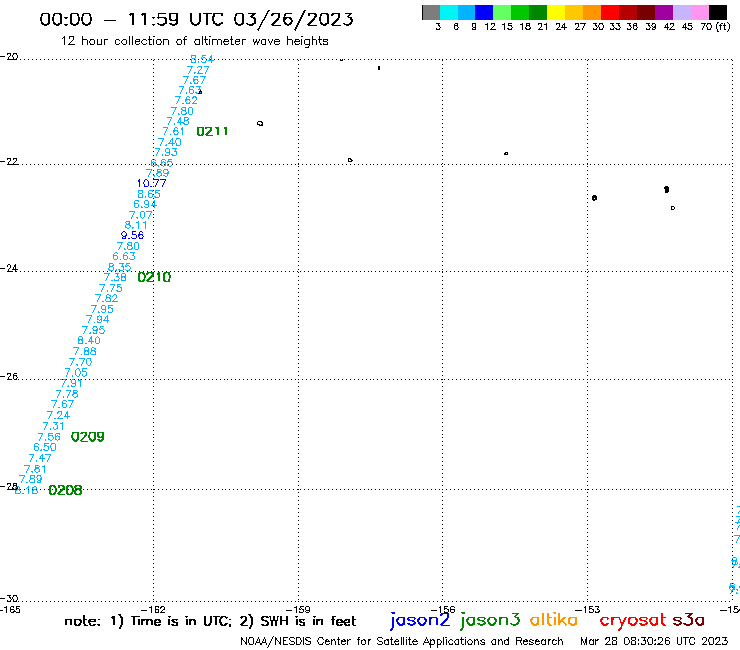
Task: Click the NOAA/NESDIS Center credit line
Action: click(402, 642)
